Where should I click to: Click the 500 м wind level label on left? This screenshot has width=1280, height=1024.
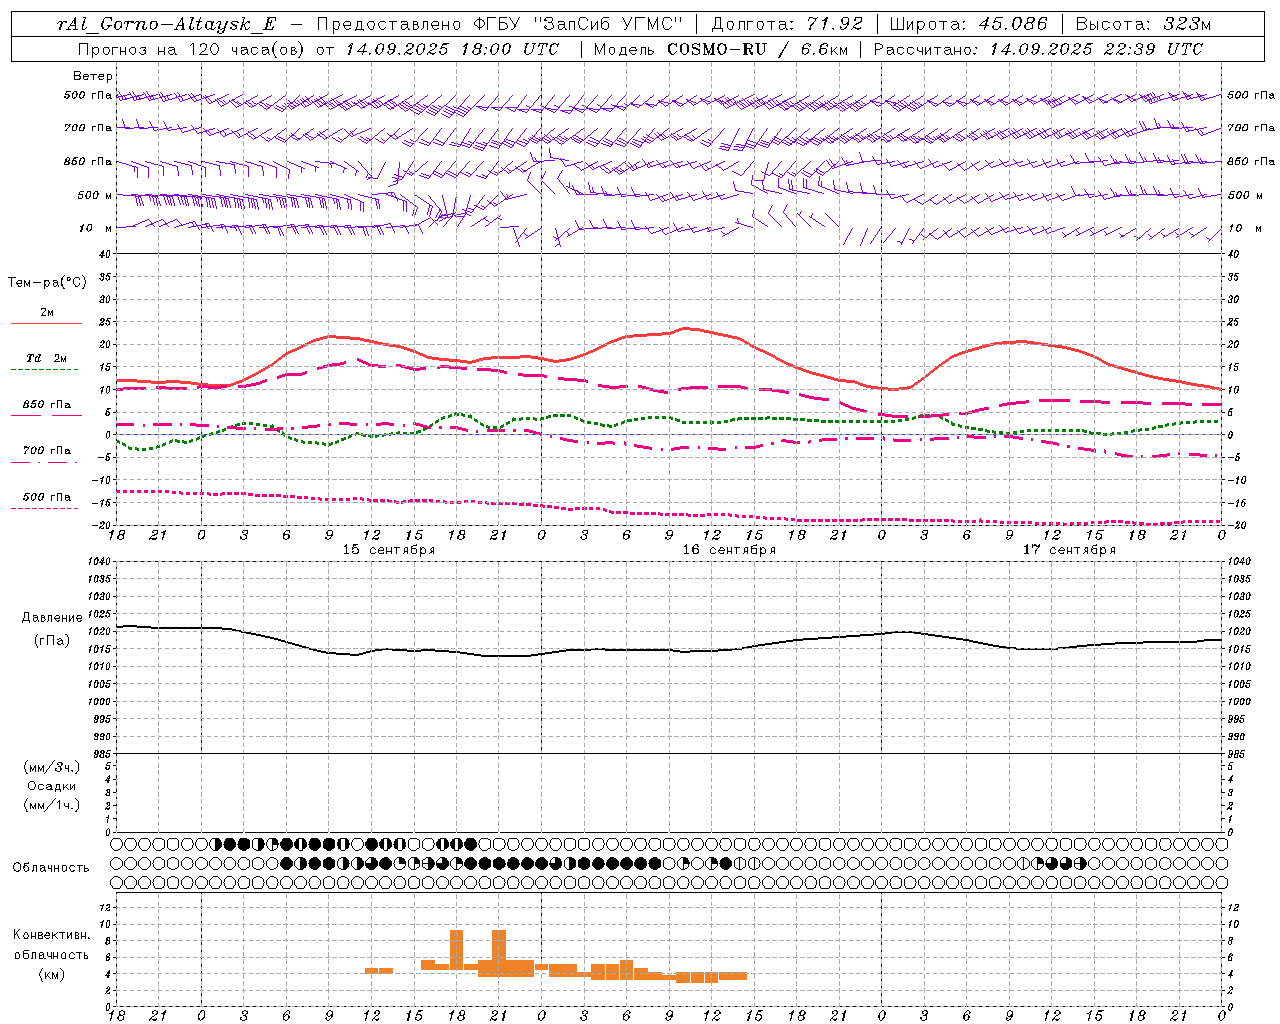pyautogui.click(x=95, y=196)
